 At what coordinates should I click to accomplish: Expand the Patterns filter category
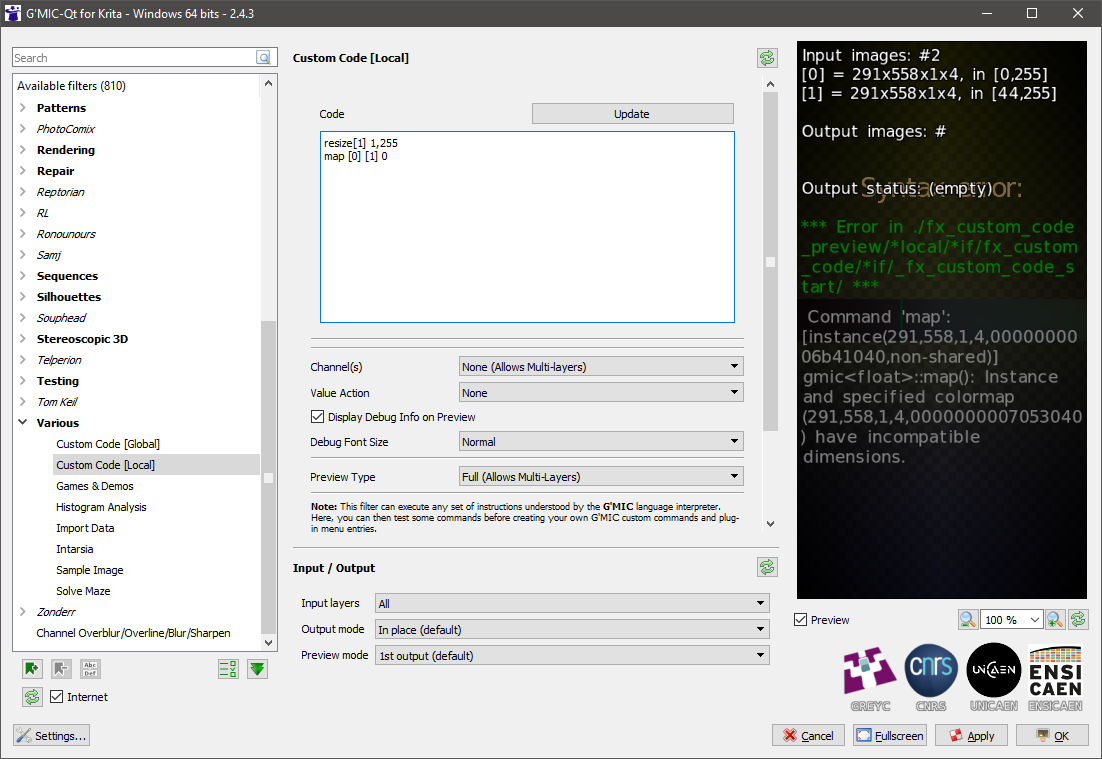pos(22,108)
